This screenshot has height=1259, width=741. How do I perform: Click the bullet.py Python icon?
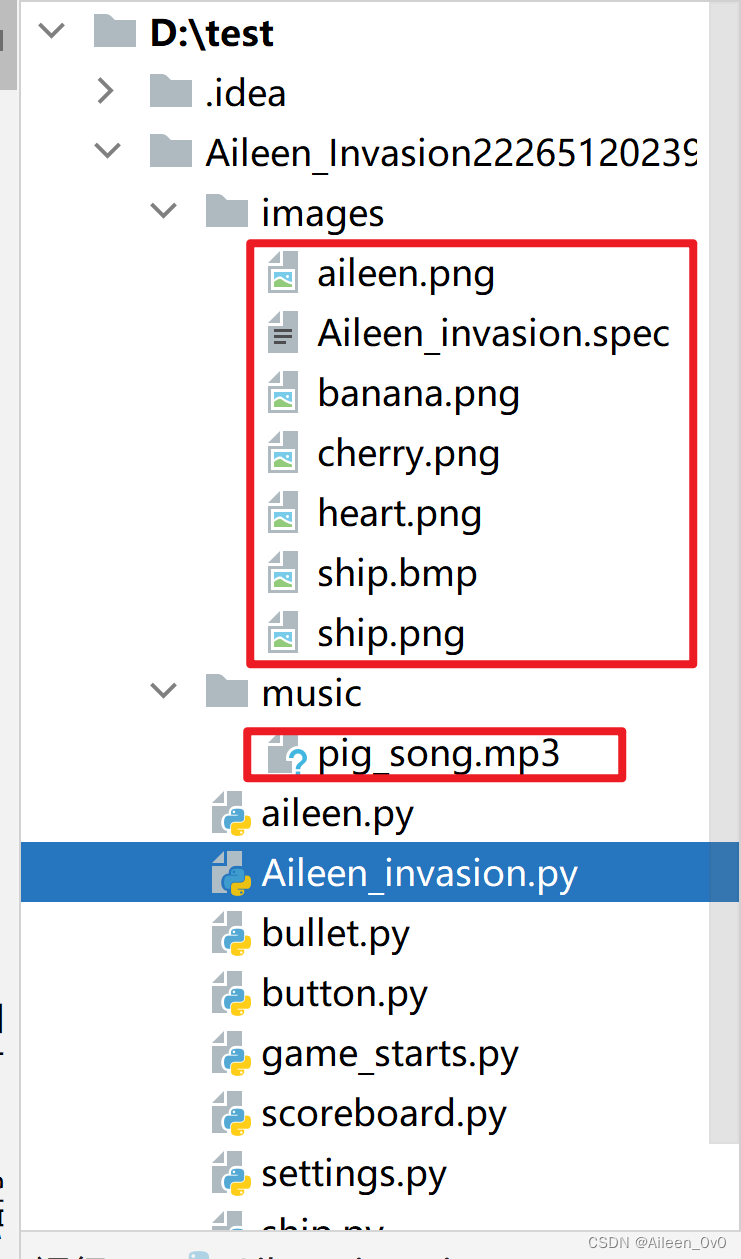coord(230,935)
